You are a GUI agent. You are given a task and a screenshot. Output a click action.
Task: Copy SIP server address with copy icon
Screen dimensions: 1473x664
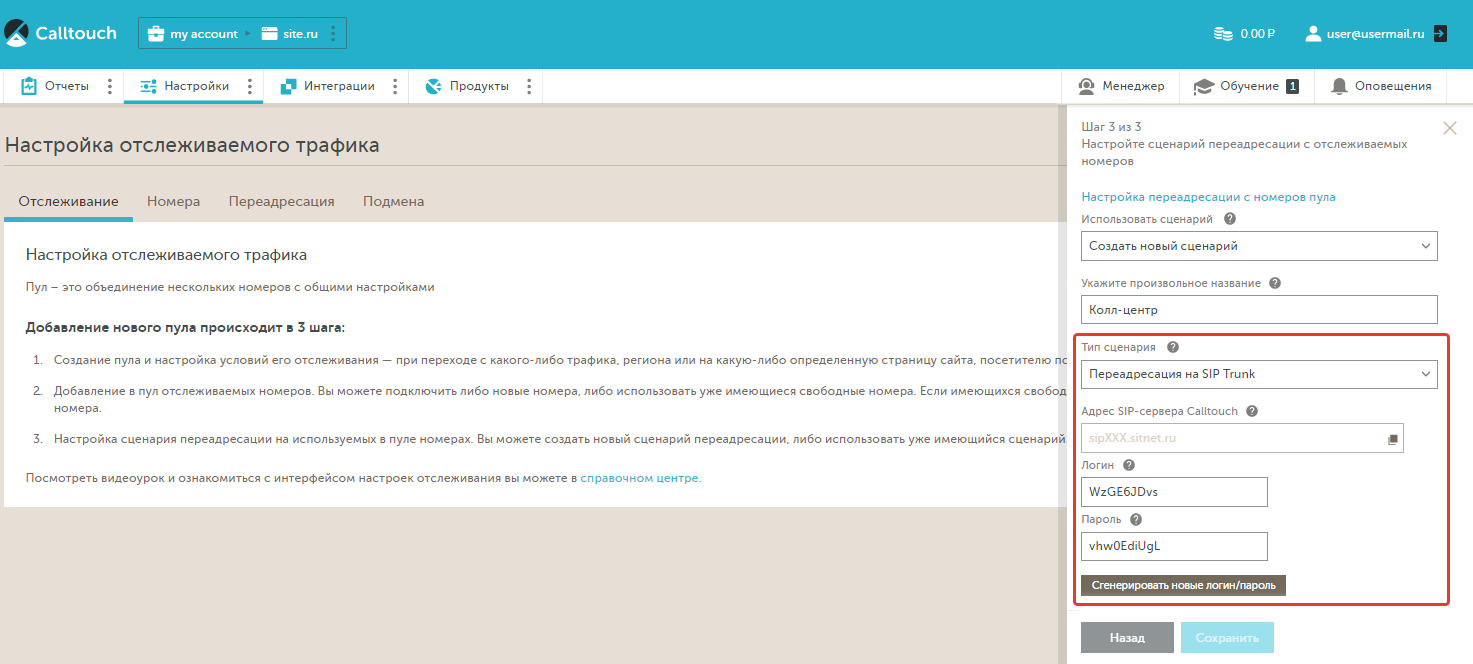tap(1392, 439)
